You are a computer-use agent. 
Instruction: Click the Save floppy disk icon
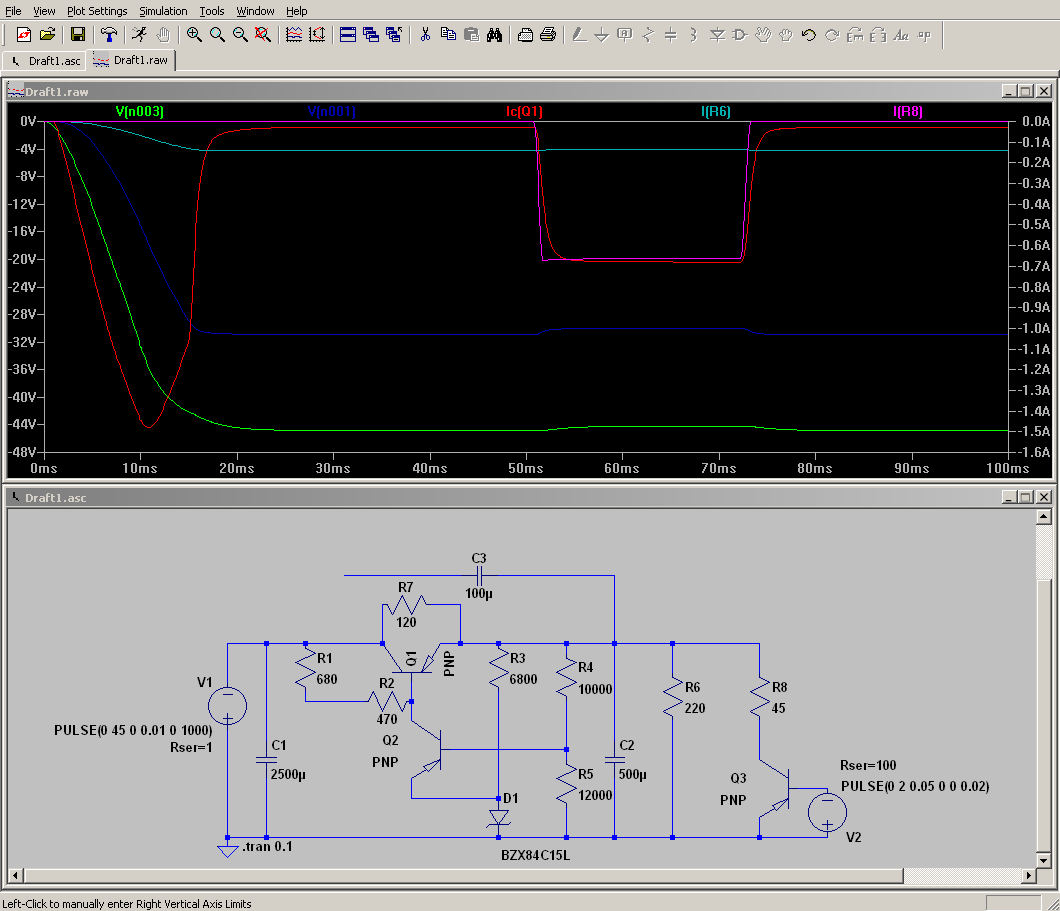coord(78,34)
